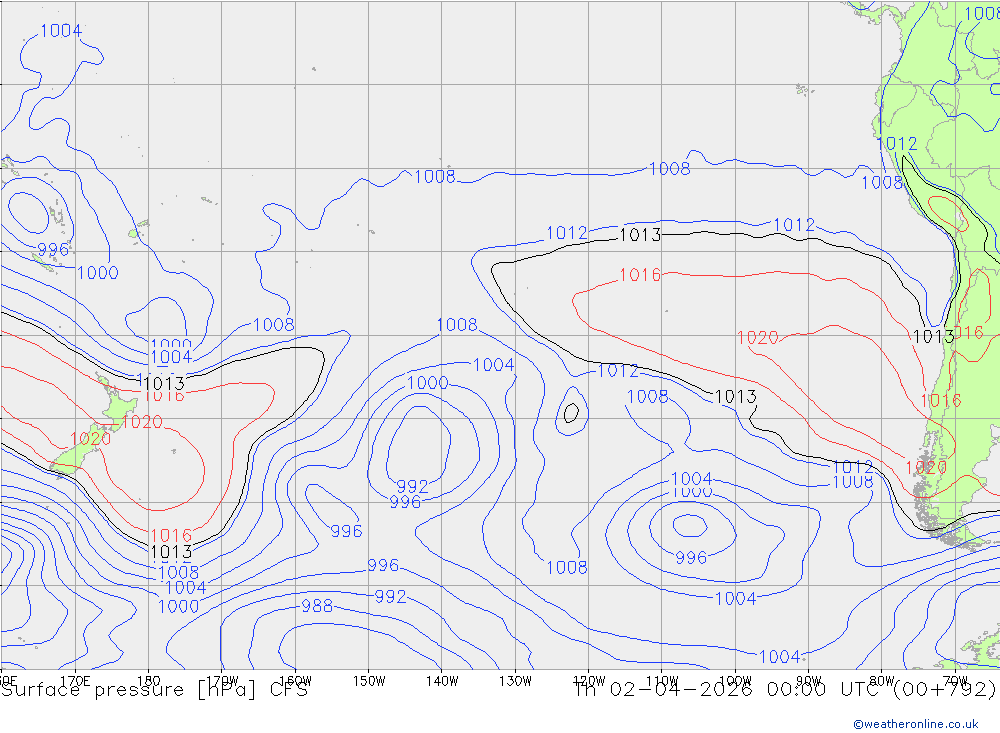This screenshot has width=1000, height=733.
Task: Click the 992 label beside the 988 label
Action: (390, 596)
